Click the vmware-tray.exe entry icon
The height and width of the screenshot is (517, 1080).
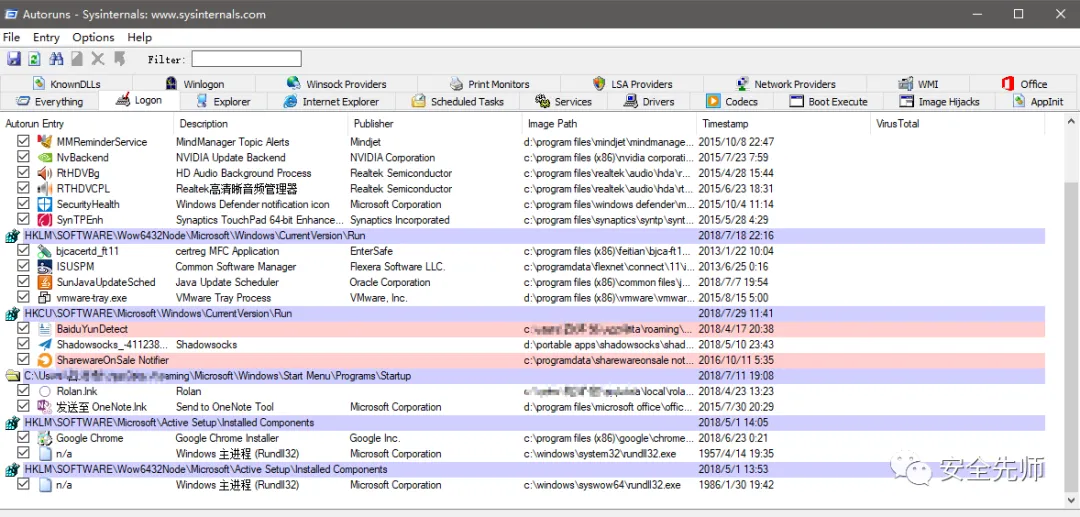[45, 298]
